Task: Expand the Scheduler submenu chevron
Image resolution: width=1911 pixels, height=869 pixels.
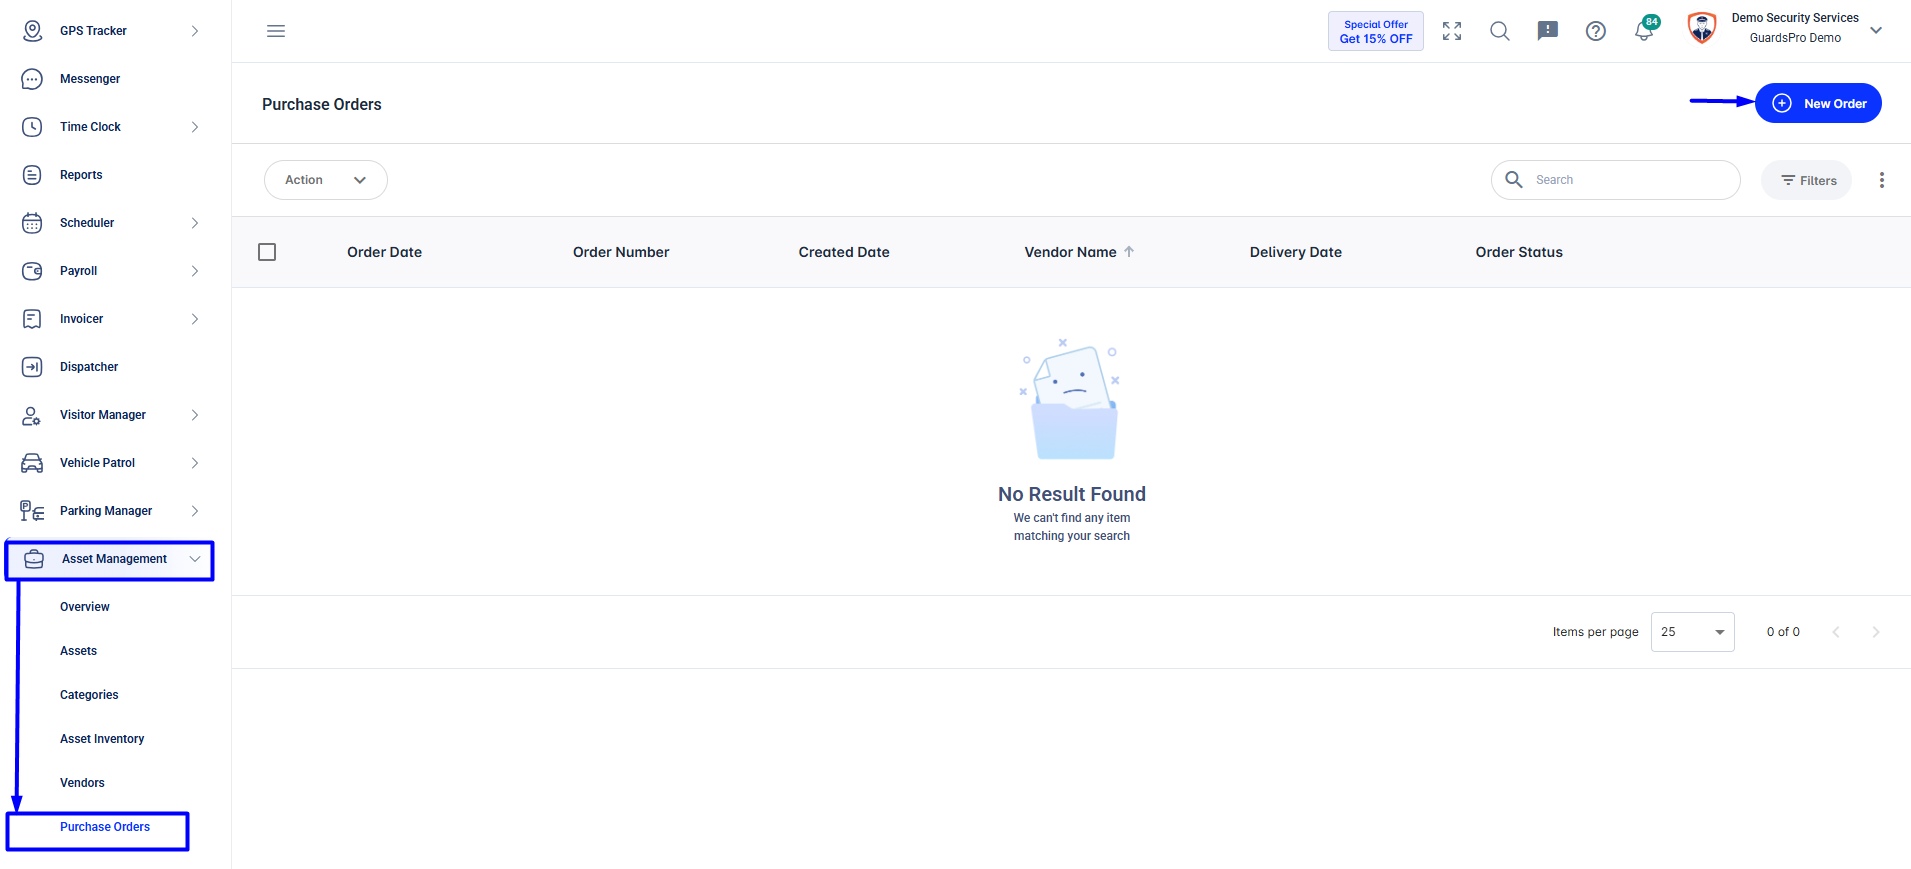Action: 195,223
